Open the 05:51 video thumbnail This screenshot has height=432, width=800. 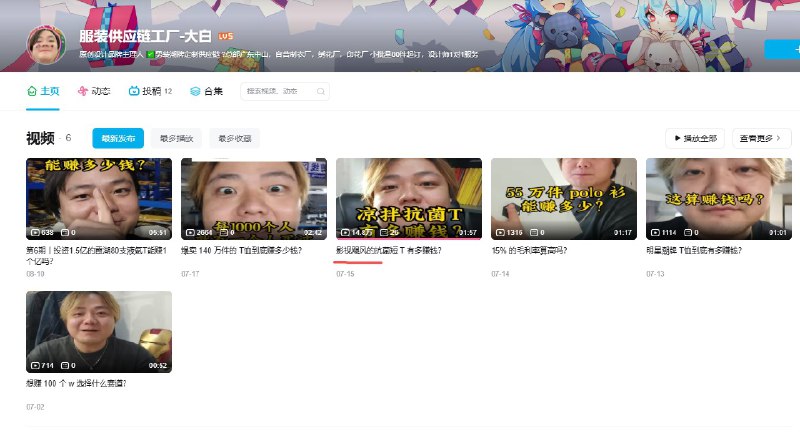pos(99,199)
